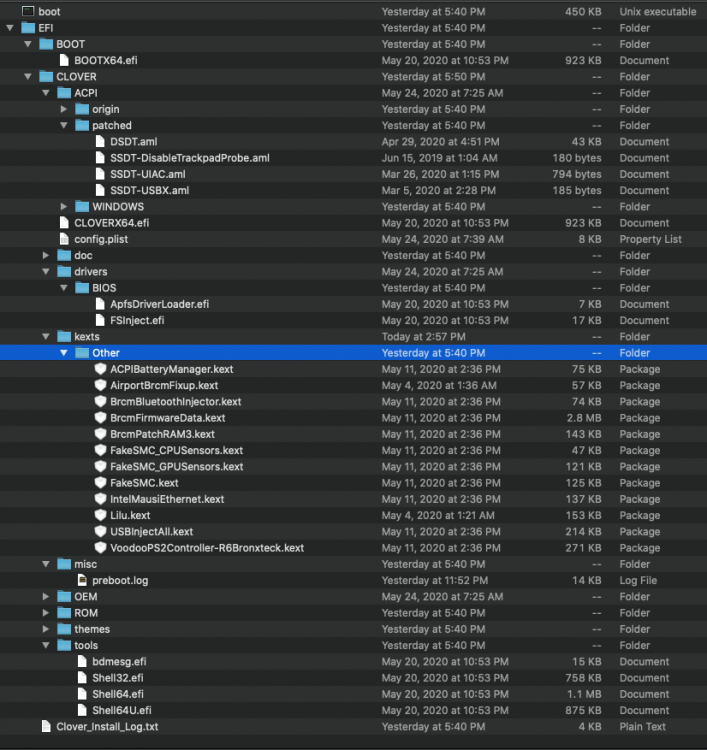Select the Shell32.efi file name

point(118,678)
